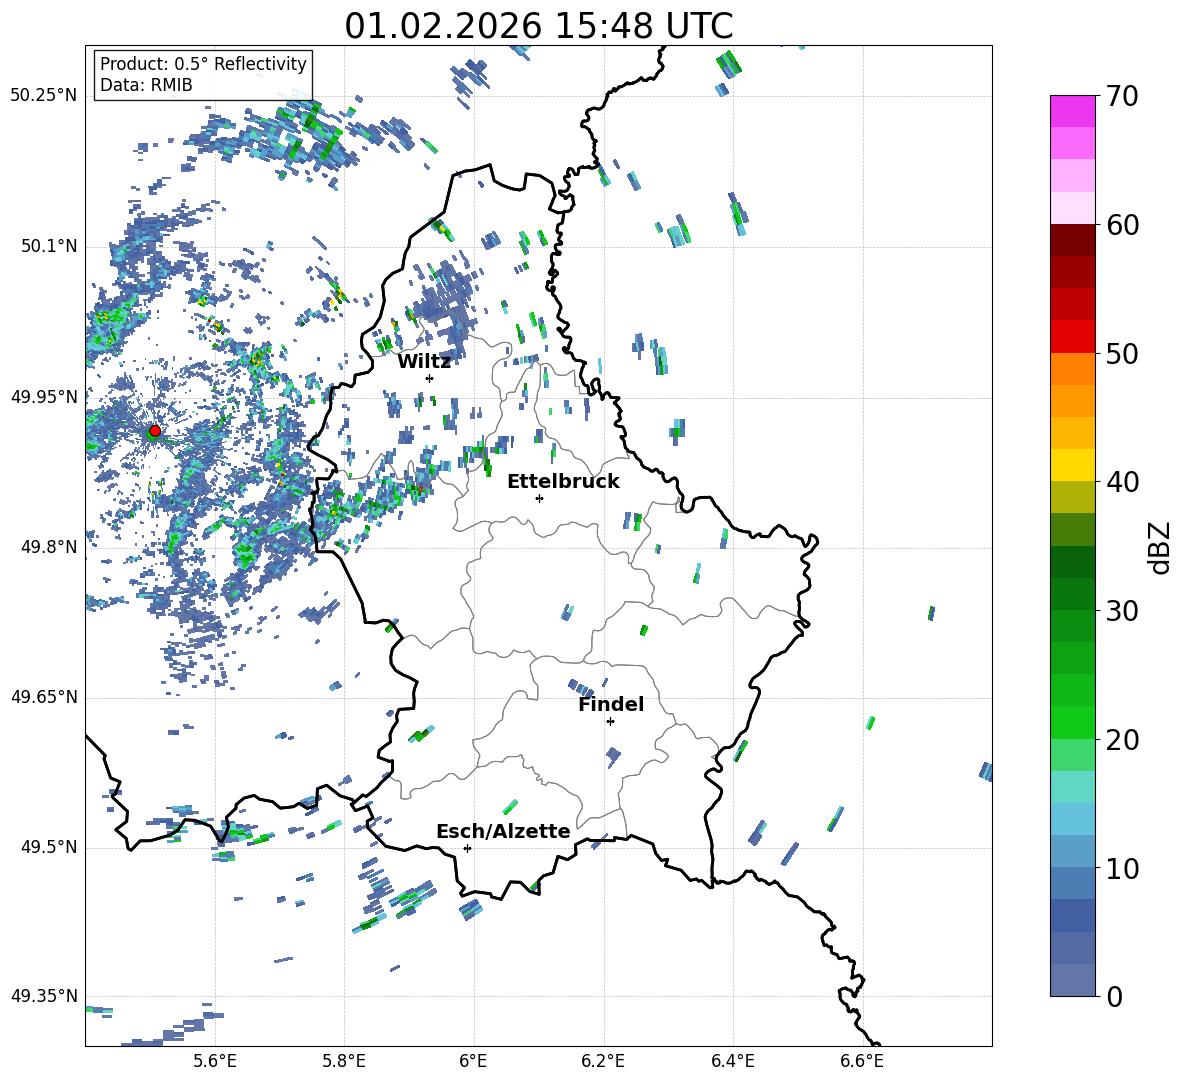Click the Findel cross marker
The height and width of the screenshot is (1081, 1184).
(610, 722)
